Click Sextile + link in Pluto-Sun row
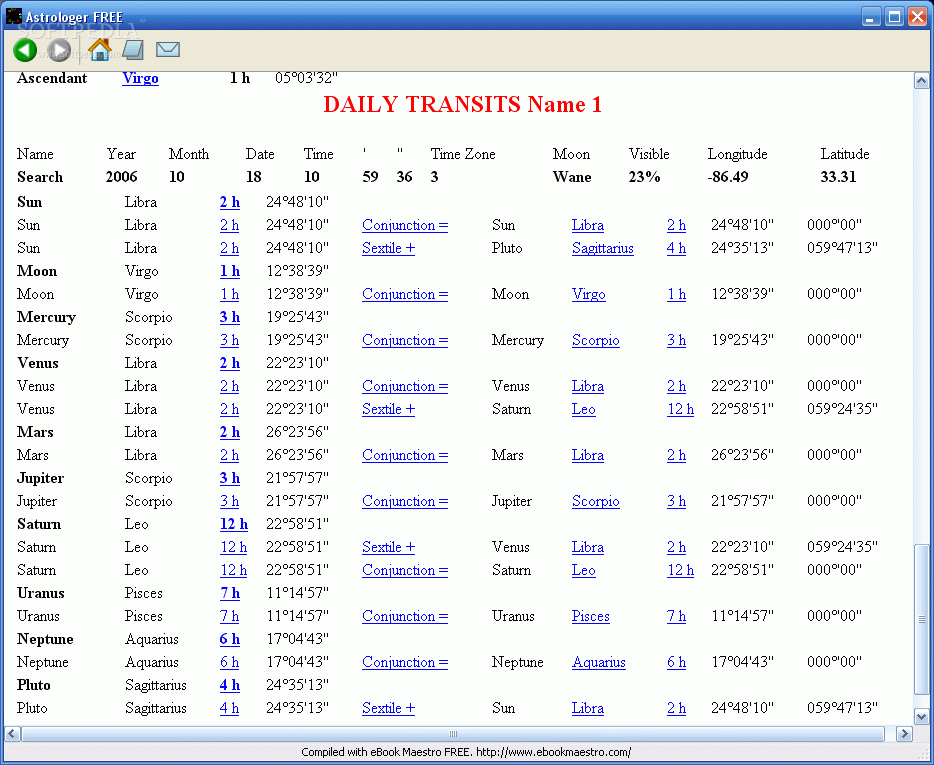The image size is (934, 765). [388, 708]
